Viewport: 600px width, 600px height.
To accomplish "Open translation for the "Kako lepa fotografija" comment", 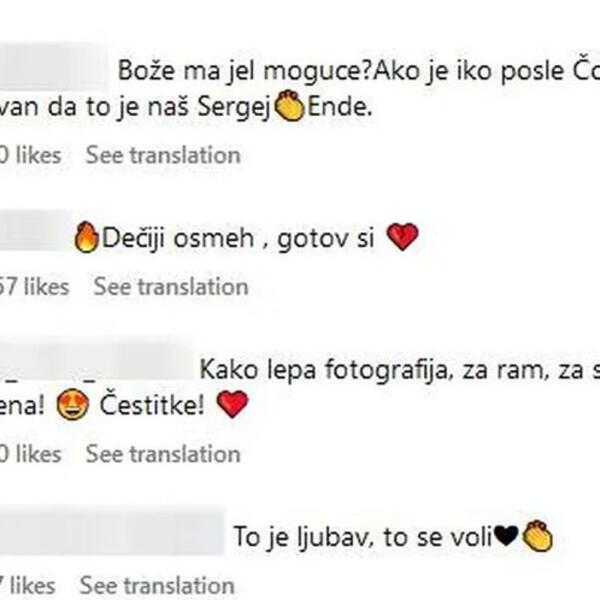I will [x=162, y=454].
